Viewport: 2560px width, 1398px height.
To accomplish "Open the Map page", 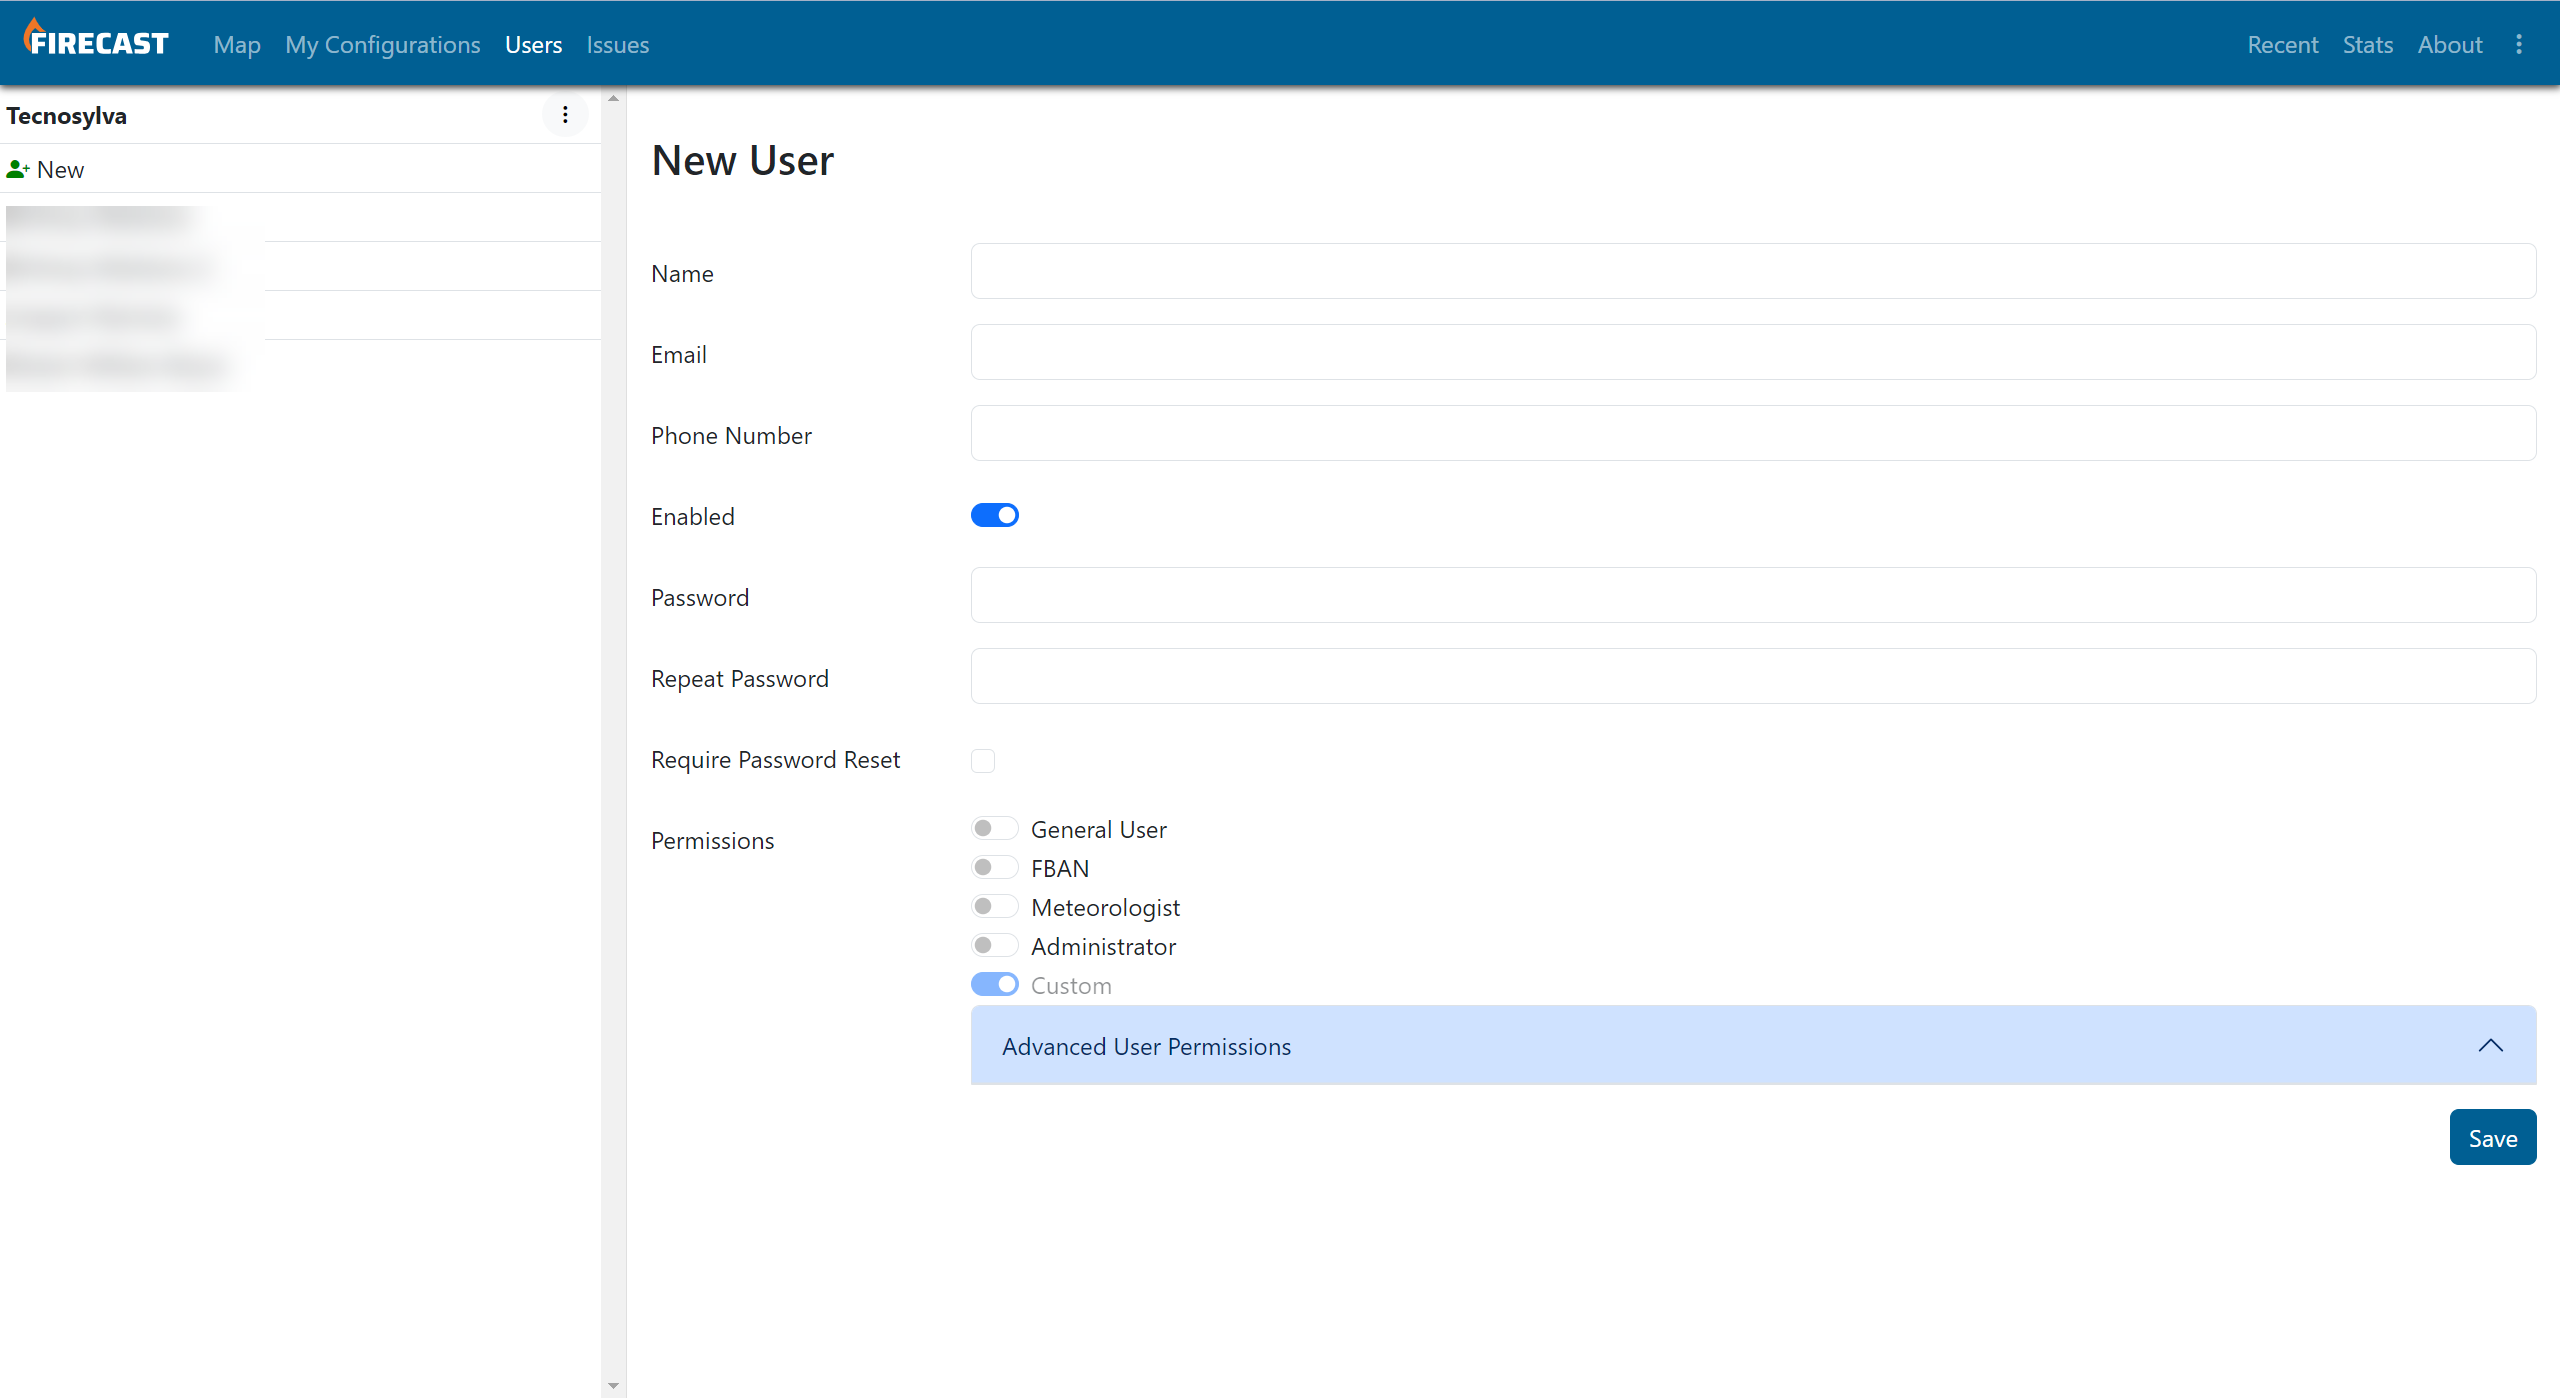I will 237,45.
